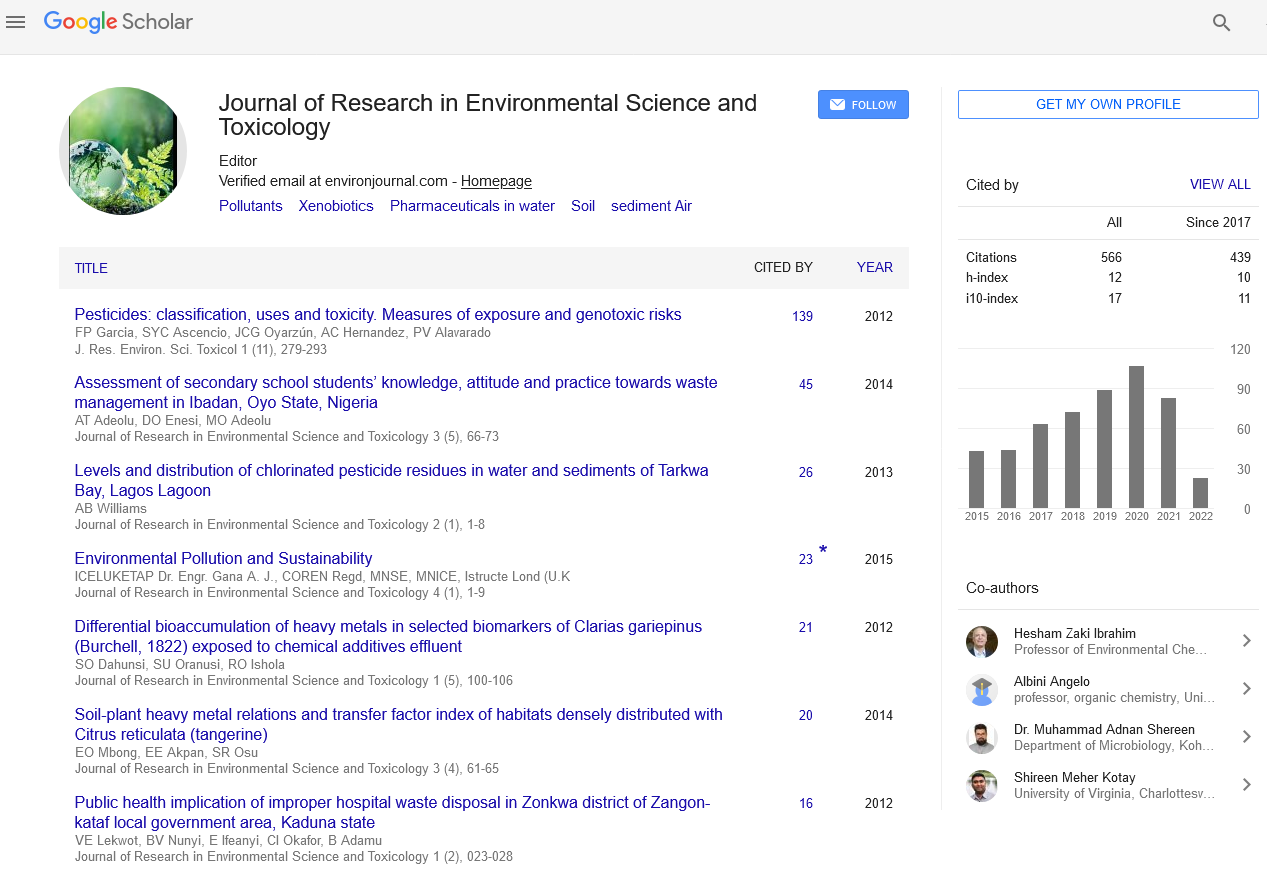
Task: Open the Citrus reticulata heavy metal article
Action: point(398,724)
